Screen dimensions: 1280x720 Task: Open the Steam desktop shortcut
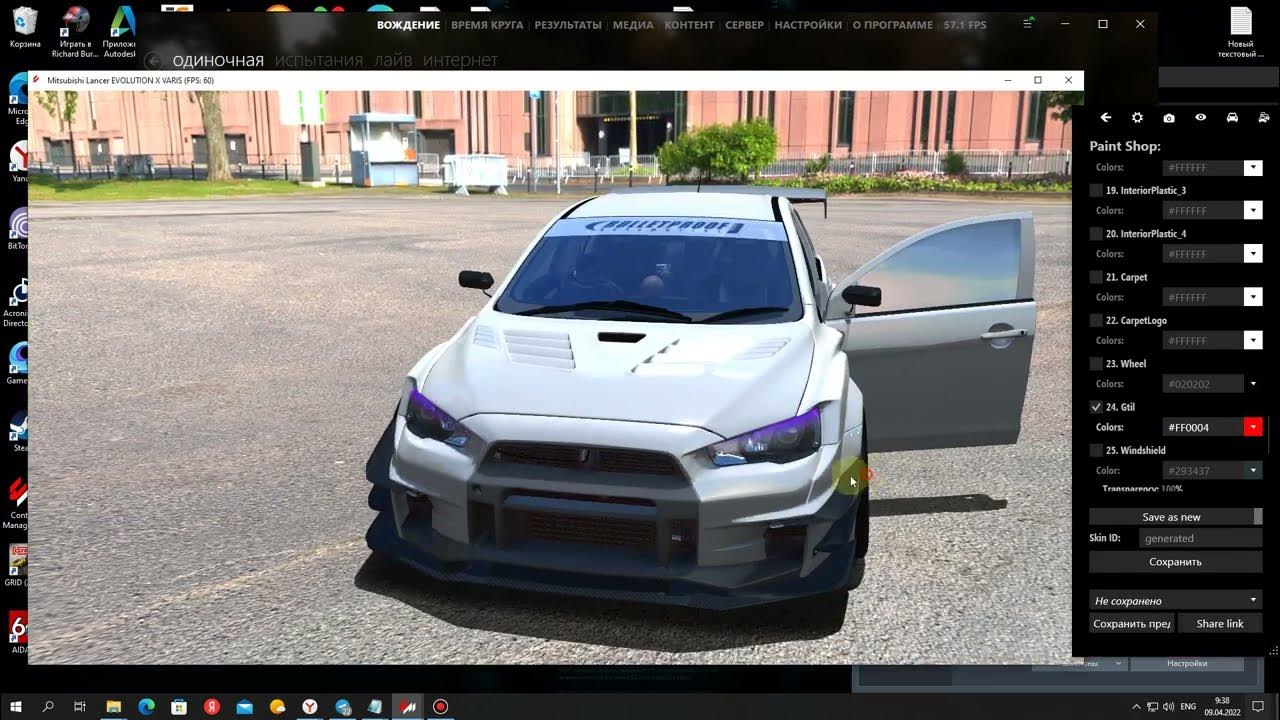pyautogui.click(x=19, y=432)
